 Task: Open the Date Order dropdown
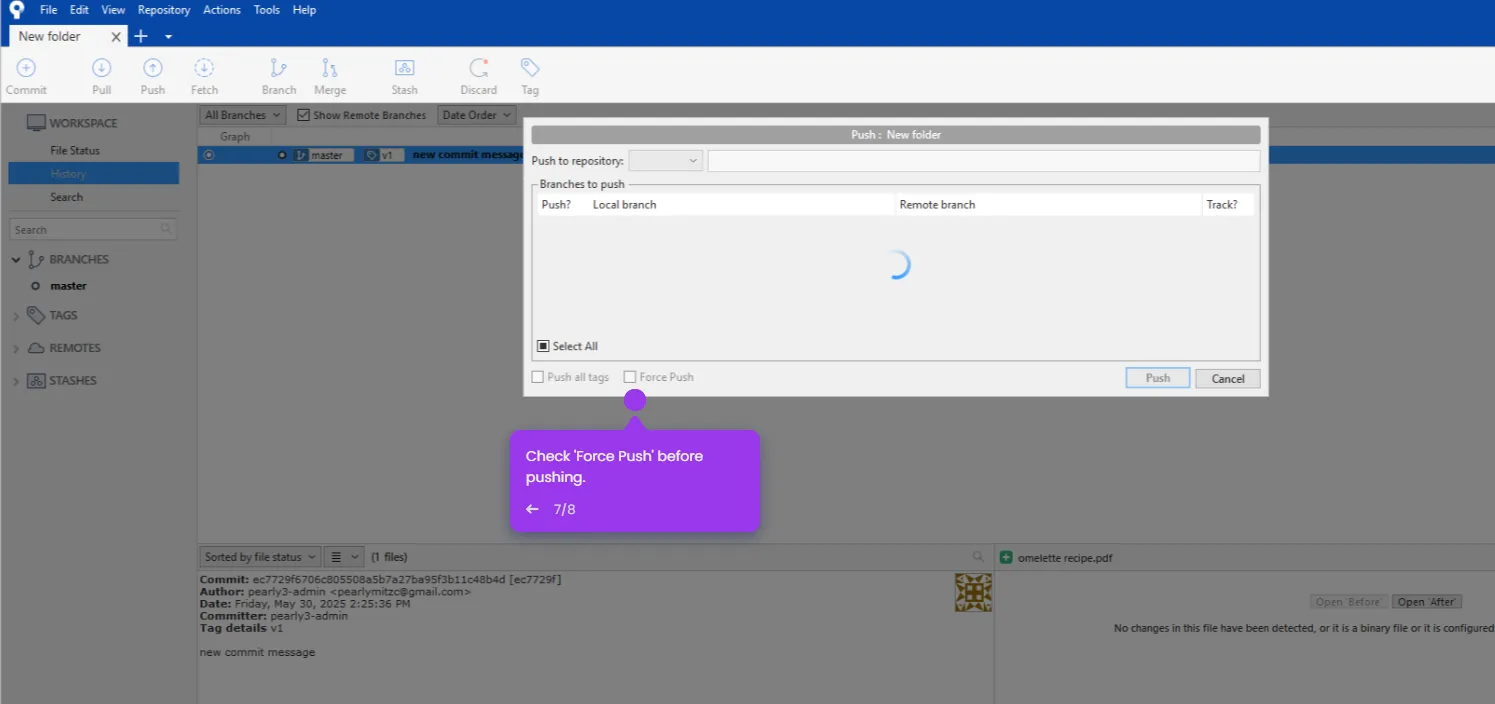(476, 115)
